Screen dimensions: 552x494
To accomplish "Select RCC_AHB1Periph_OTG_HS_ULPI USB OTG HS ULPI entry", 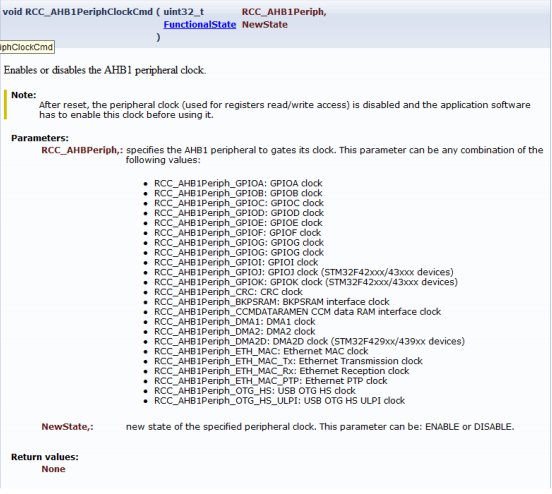I will [280, 400].
